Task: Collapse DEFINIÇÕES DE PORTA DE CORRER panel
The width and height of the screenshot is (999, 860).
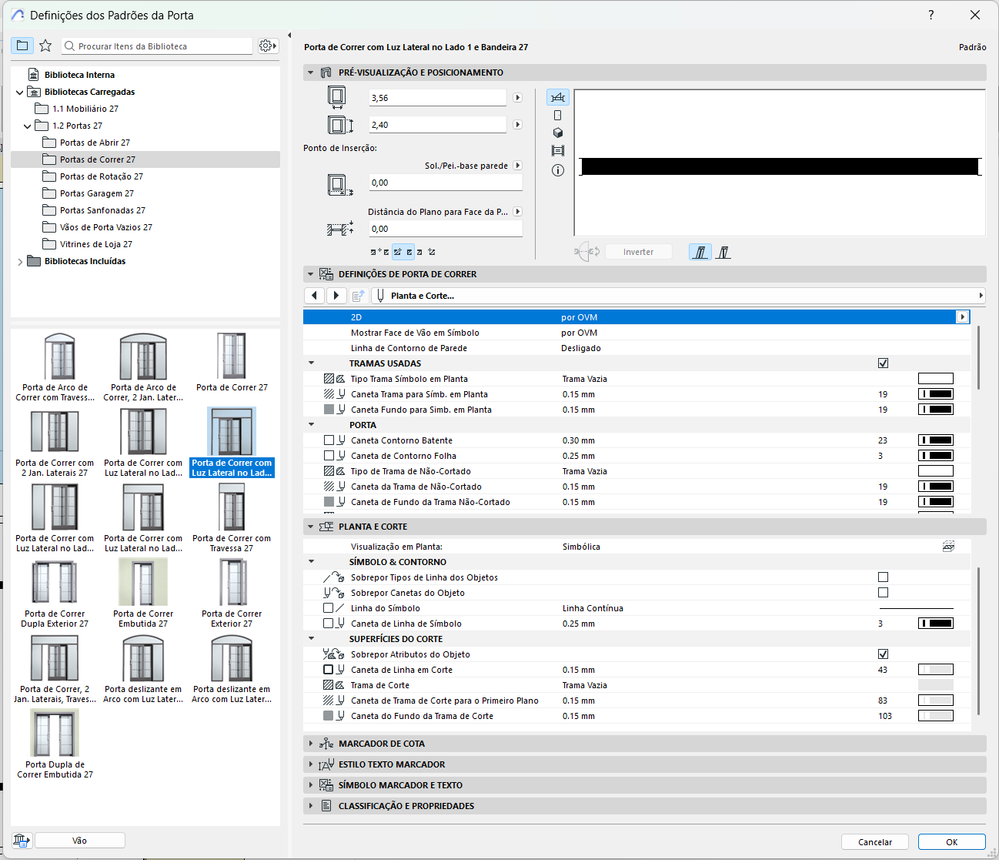Action: [x=311, y=274]
